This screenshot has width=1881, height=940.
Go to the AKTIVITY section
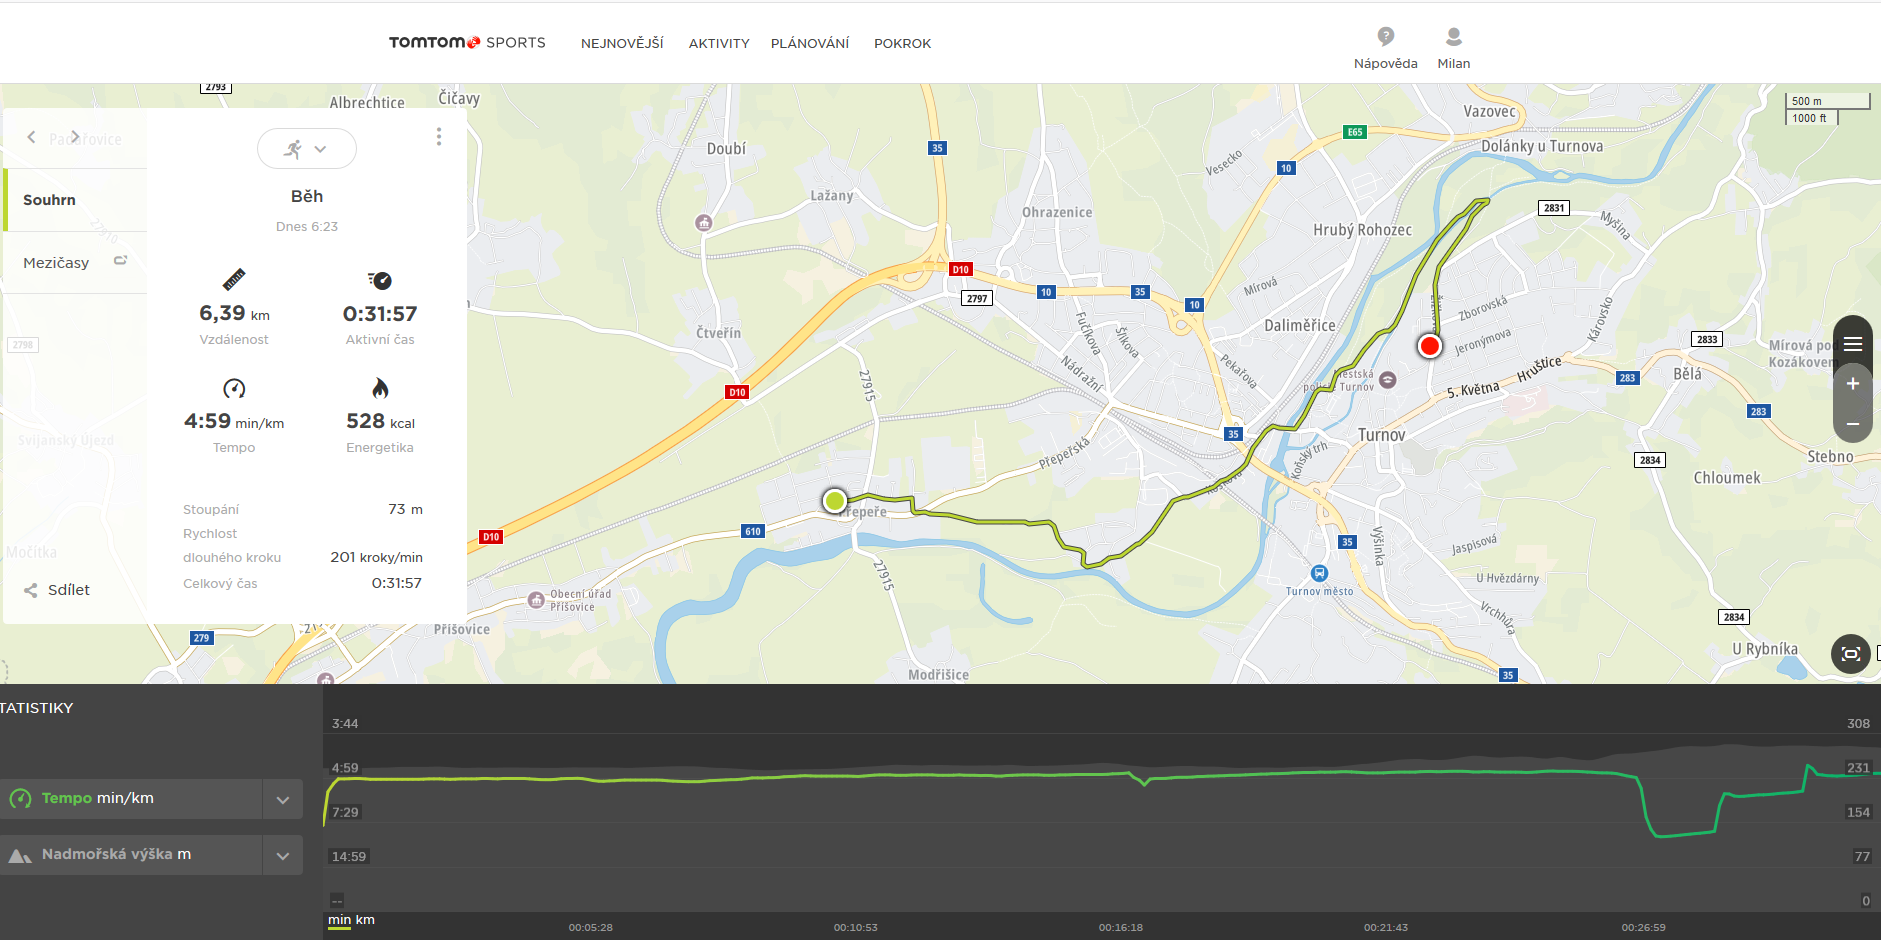719,43
